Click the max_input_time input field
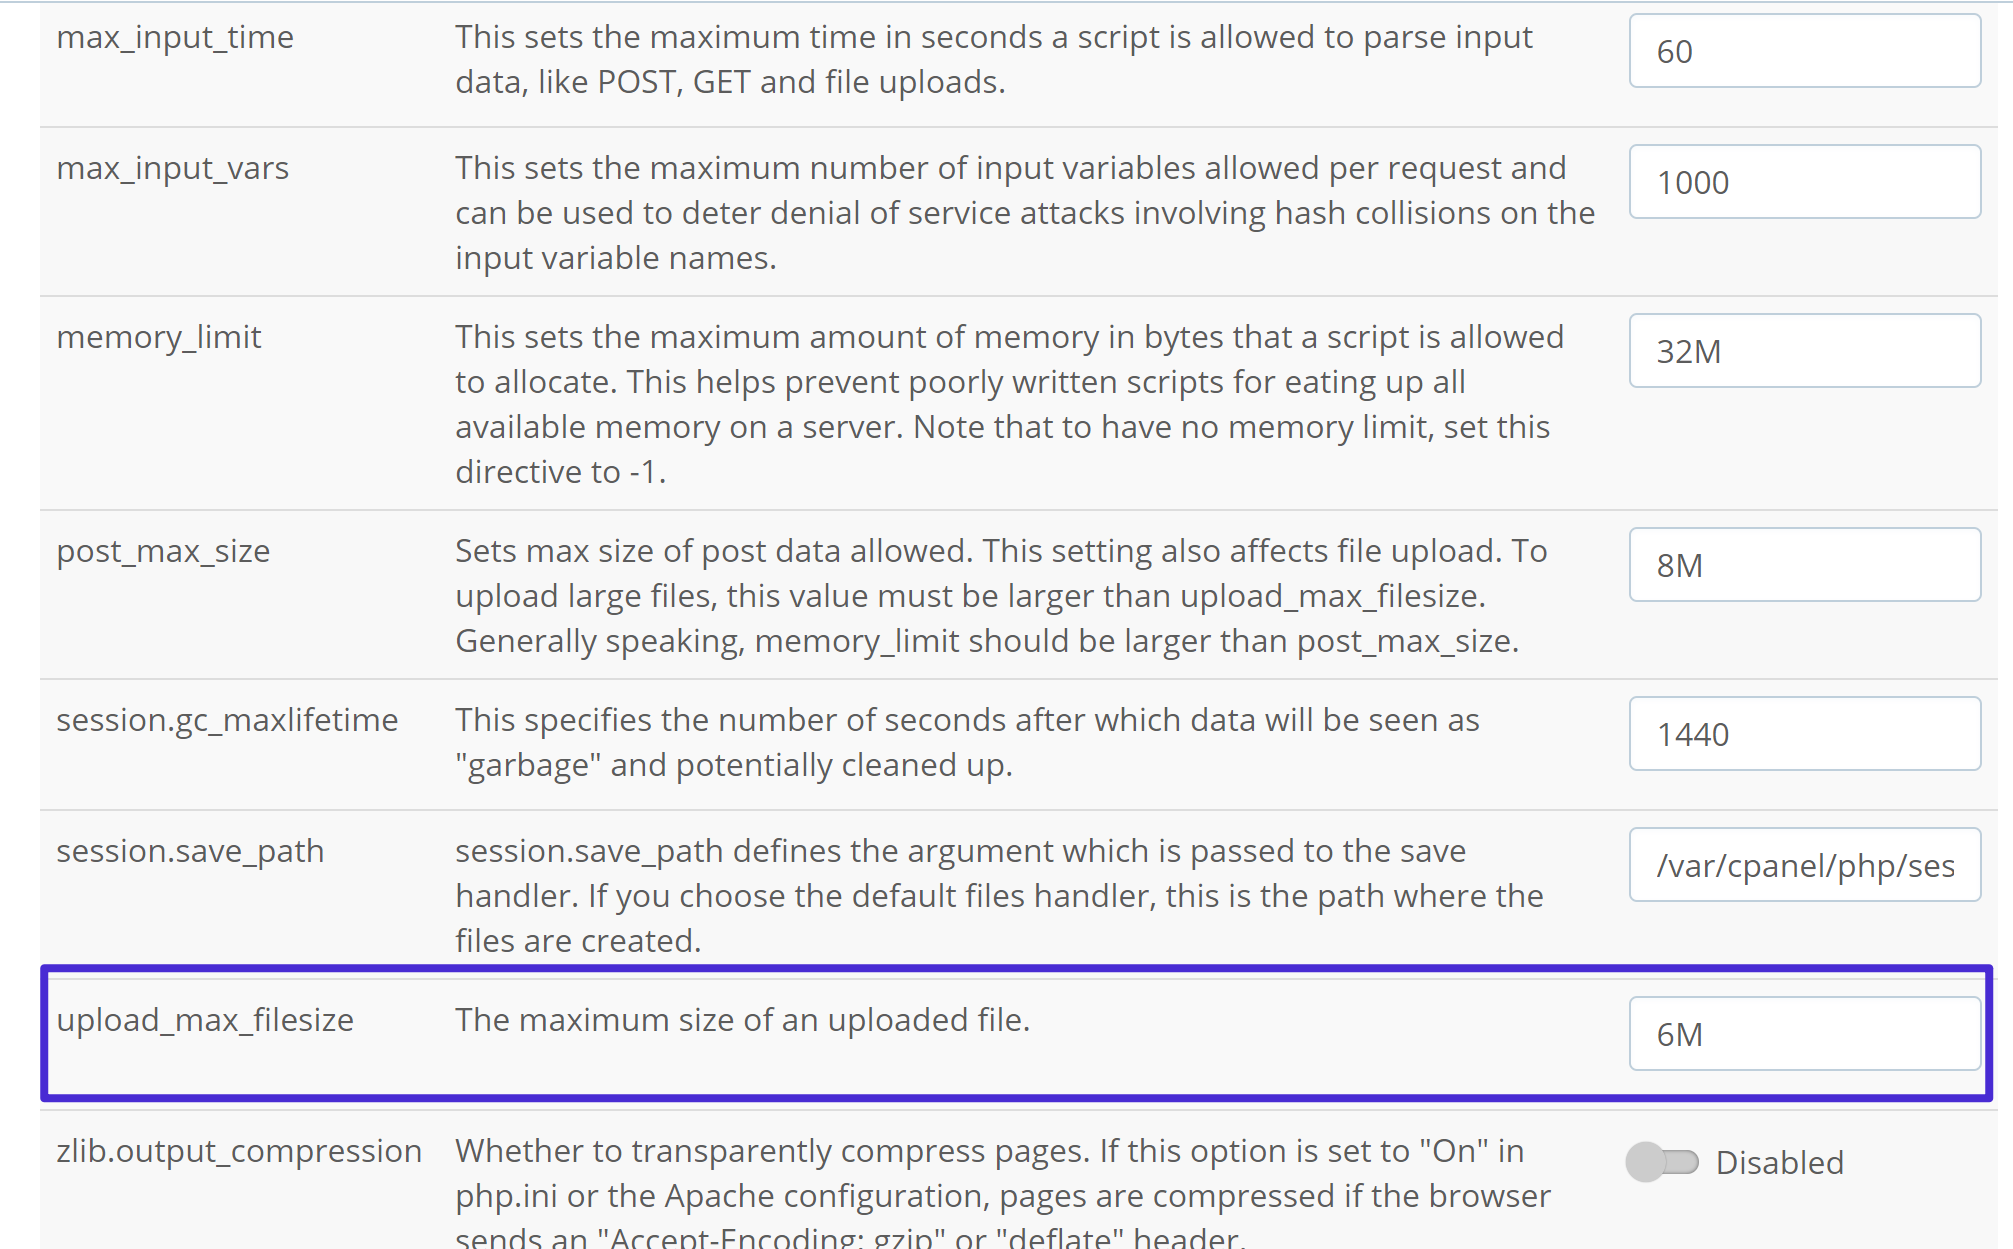This screenshot has height=1249, width=2013. point(1803,58)
